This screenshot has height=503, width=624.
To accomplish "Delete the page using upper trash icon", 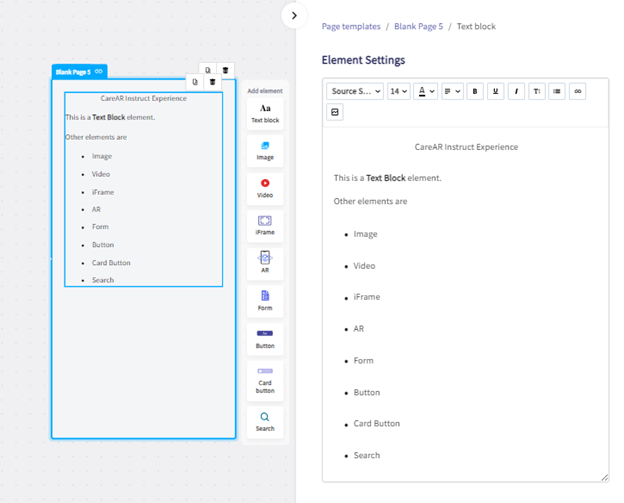I will pyautogui.click(x=225, y=70).
